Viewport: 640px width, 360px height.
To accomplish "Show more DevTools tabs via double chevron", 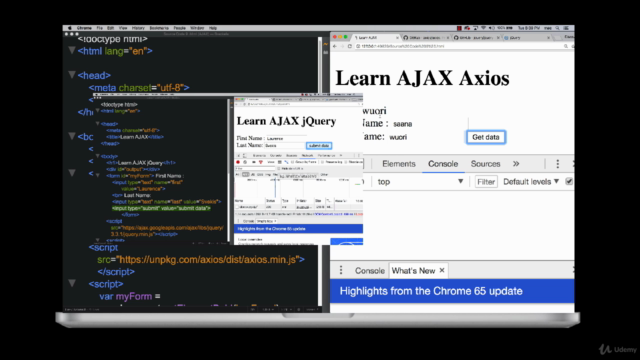I will coord(516,164).
